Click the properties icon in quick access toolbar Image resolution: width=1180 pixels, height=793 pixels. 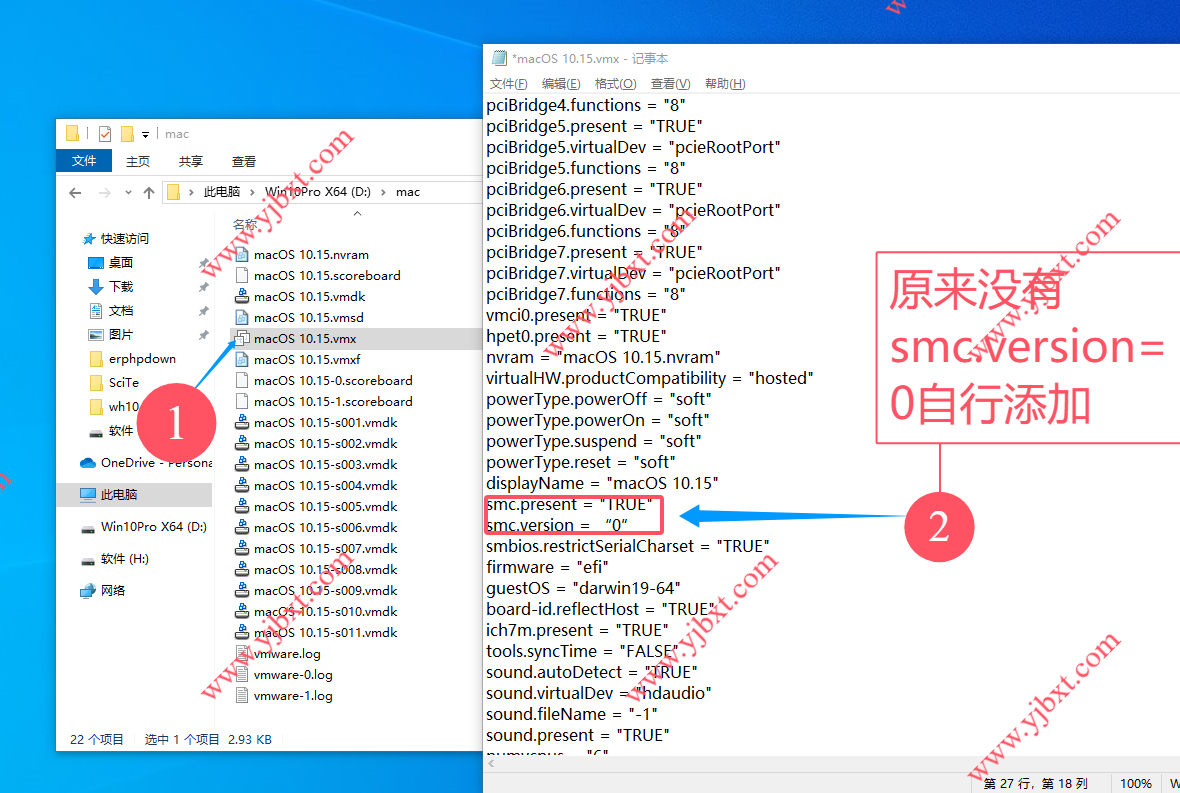[105, 134]
